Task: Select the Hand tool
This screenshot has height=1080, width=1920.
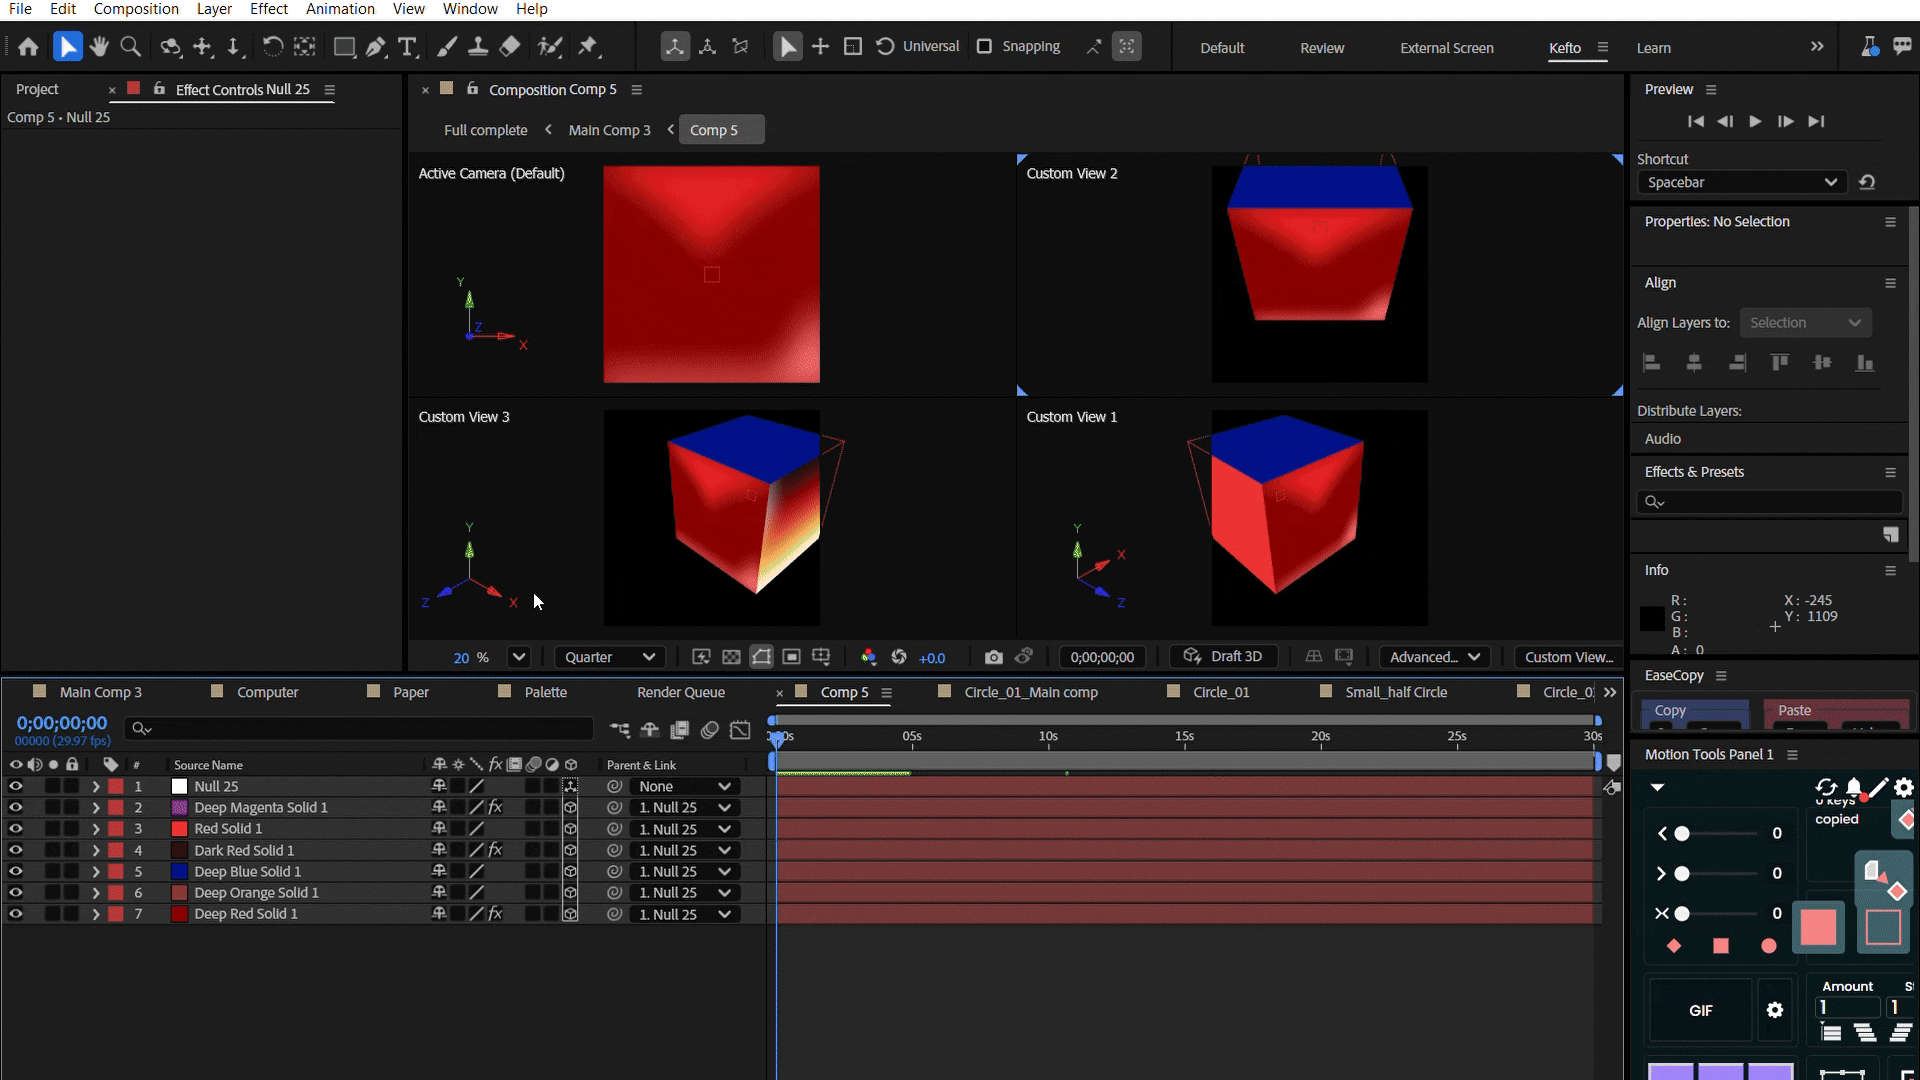Action: (x=99, y=47)
